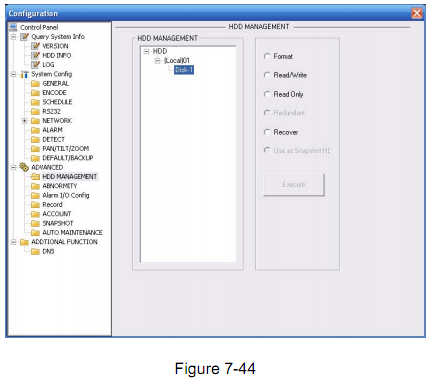Collapse the HDD root node
This screenshot has width=428, height=380.
point(146,51)
